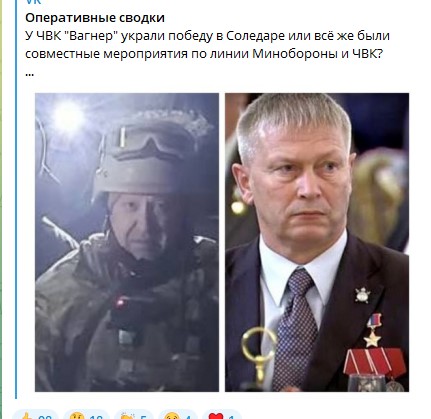431x419 pixels.
Task: Choose the sad face reaction
Action: (178, 415)
